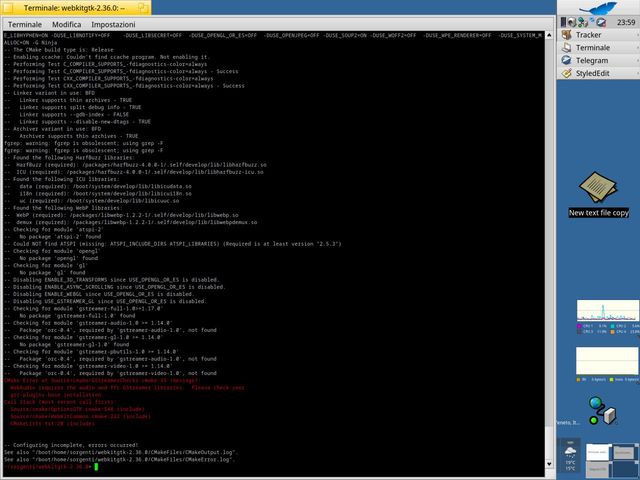Screen dimensions: 640x480
Task: Click the 'Found the following WebP libraries' line
Action: point(63,208)
